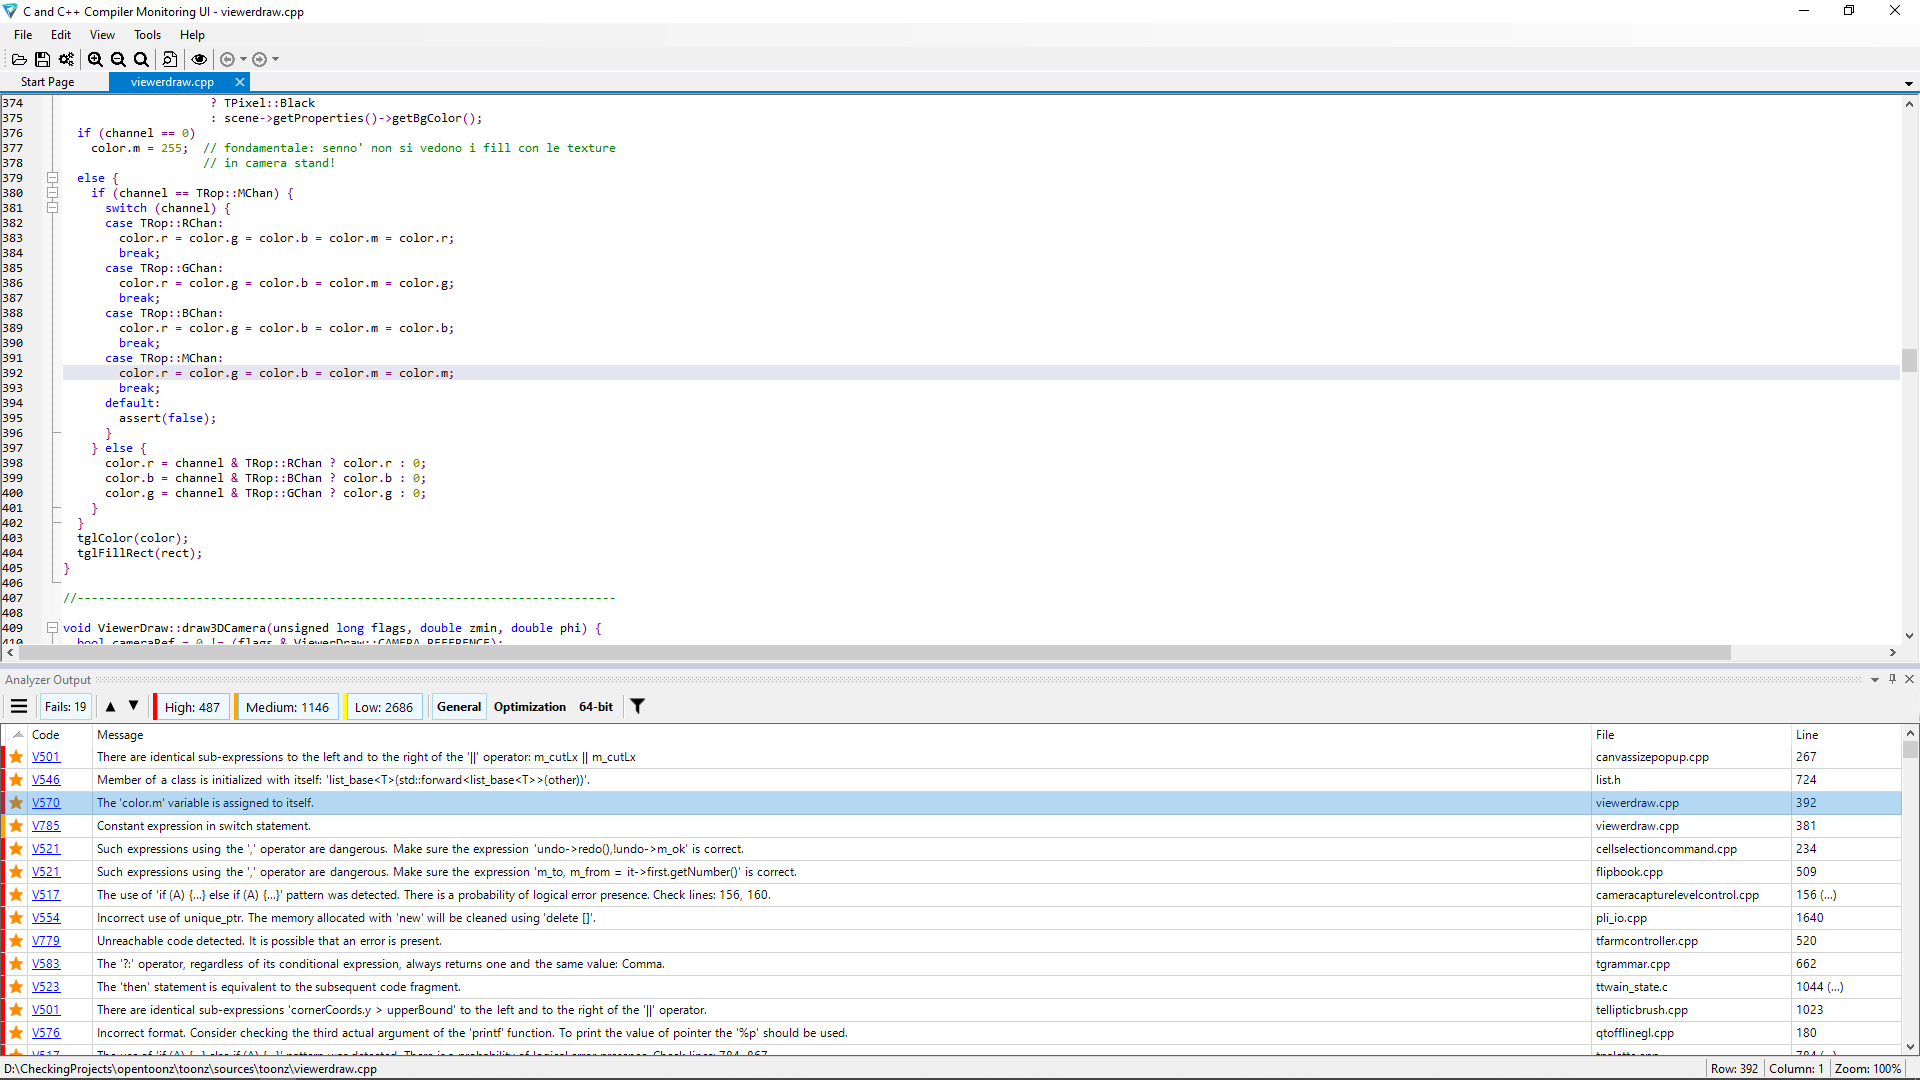The width and height of the screenshot is (1920, 1080).
Task: Go to previous warning with up arrow
Action: (x=110, y=707)
